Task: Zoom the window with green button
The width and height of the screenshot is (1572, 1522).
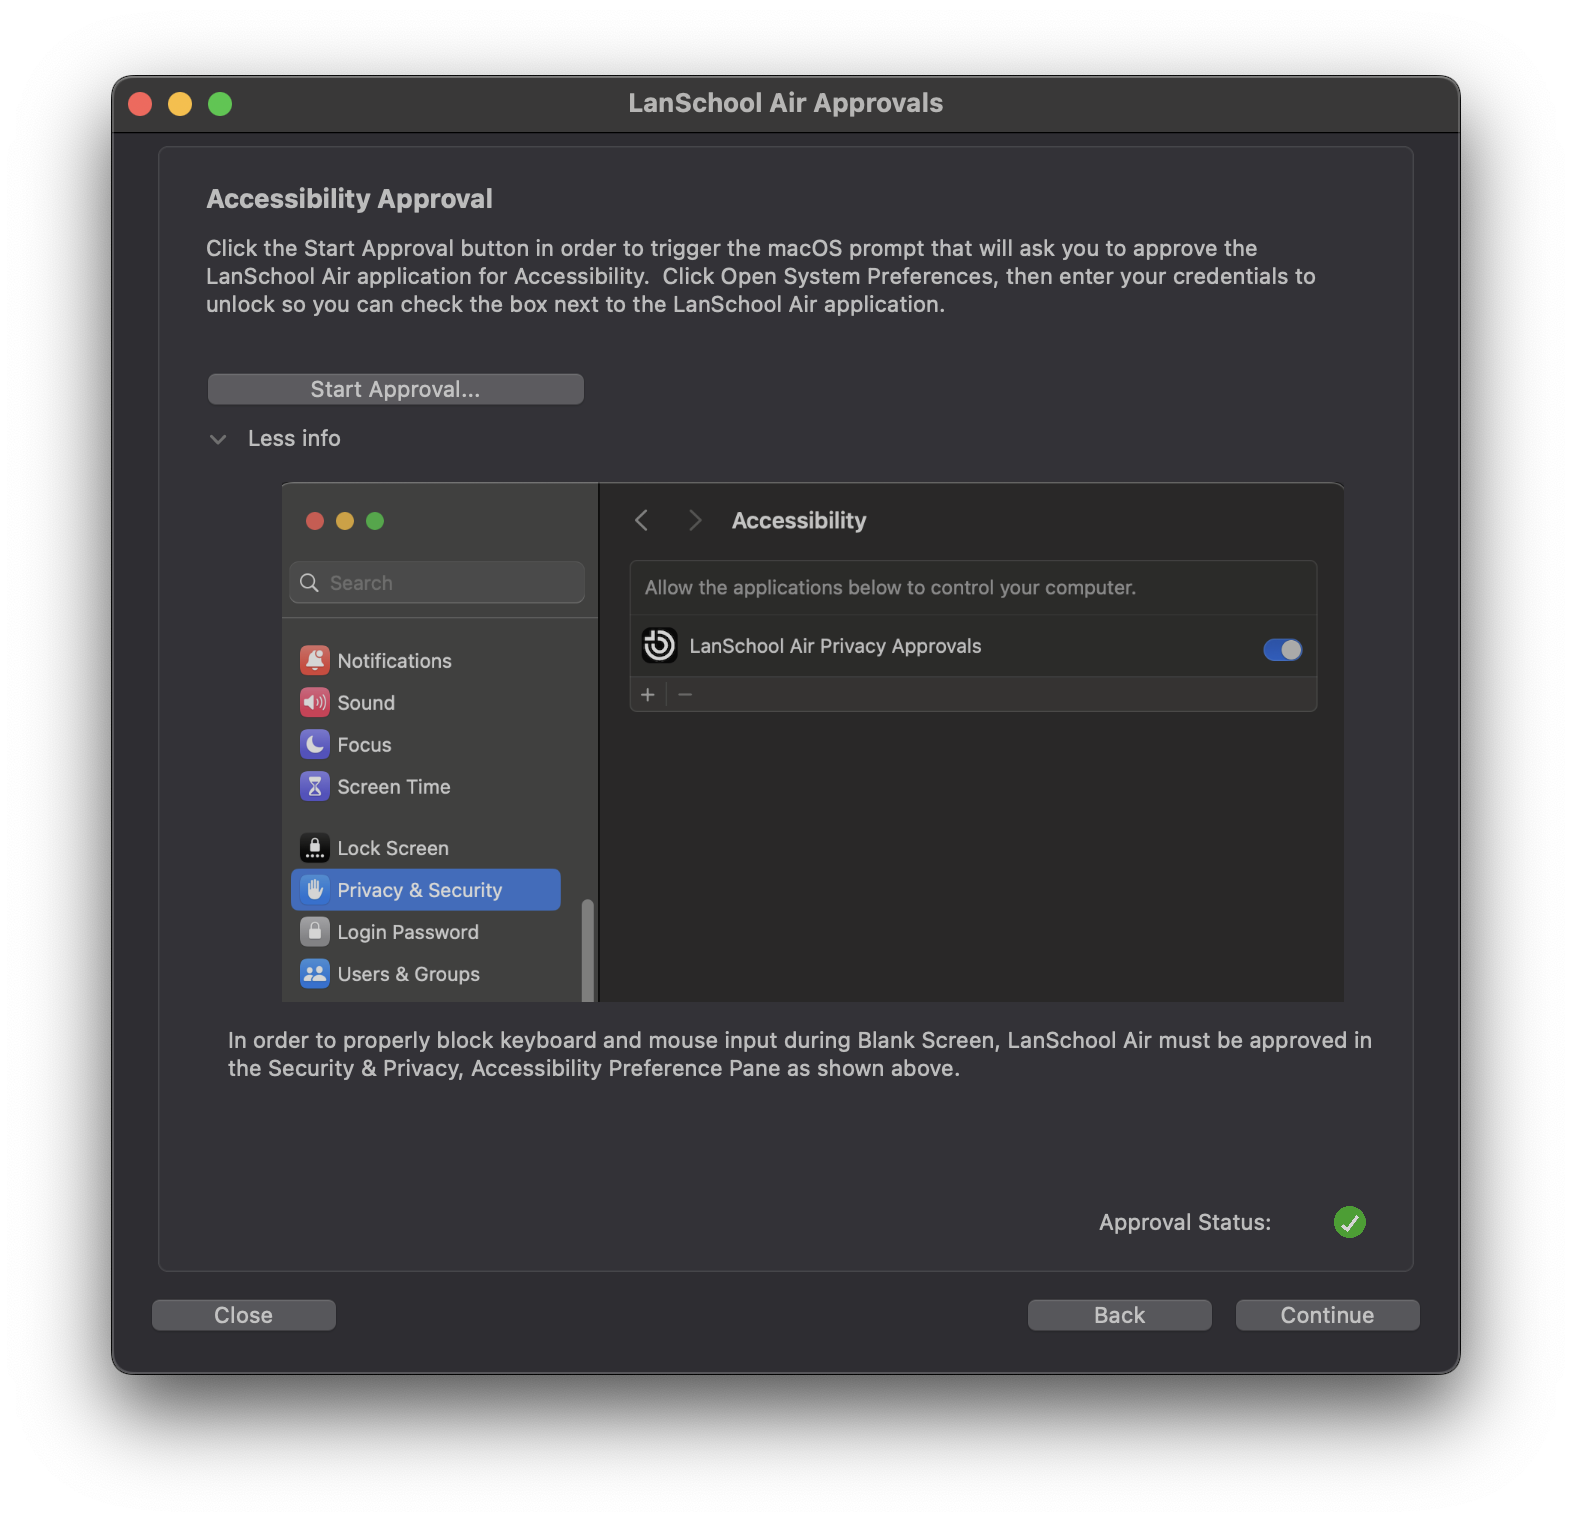Action: [x=220, y=104]
